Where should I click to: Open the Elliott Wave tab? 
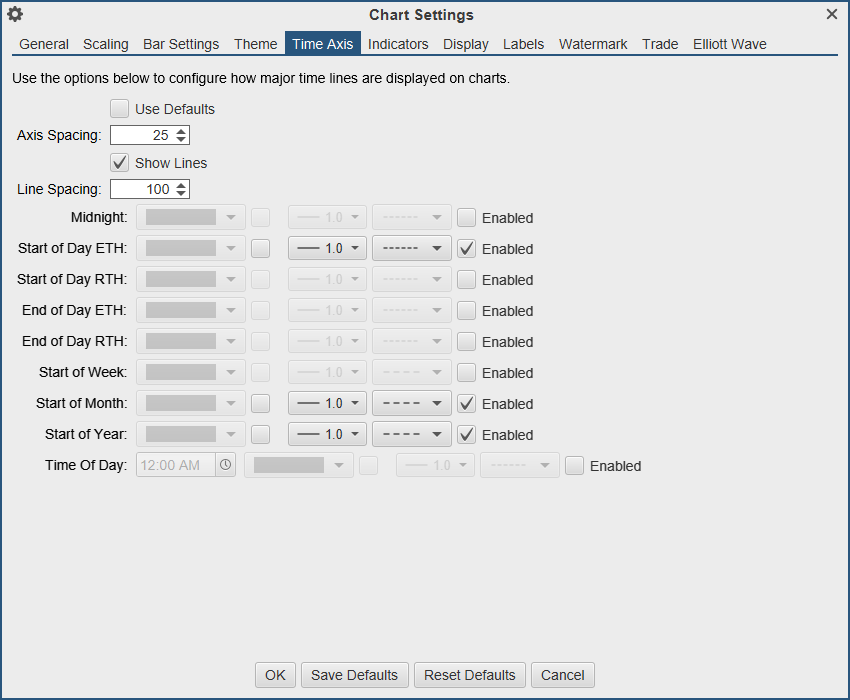pyautogui.click(x=730, y=44)
